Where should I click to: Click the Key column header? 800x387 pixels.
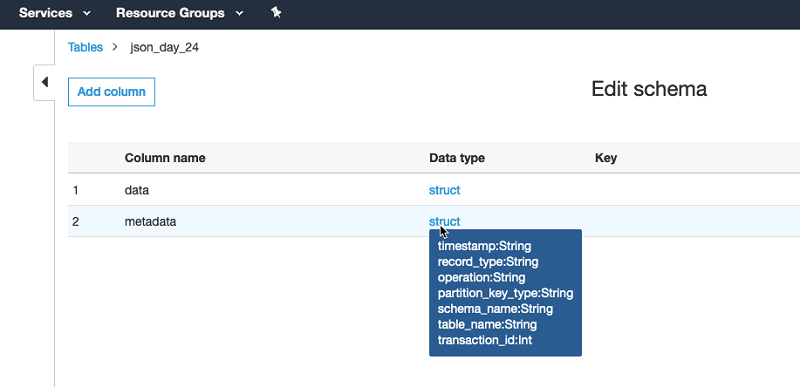[606, 158]
